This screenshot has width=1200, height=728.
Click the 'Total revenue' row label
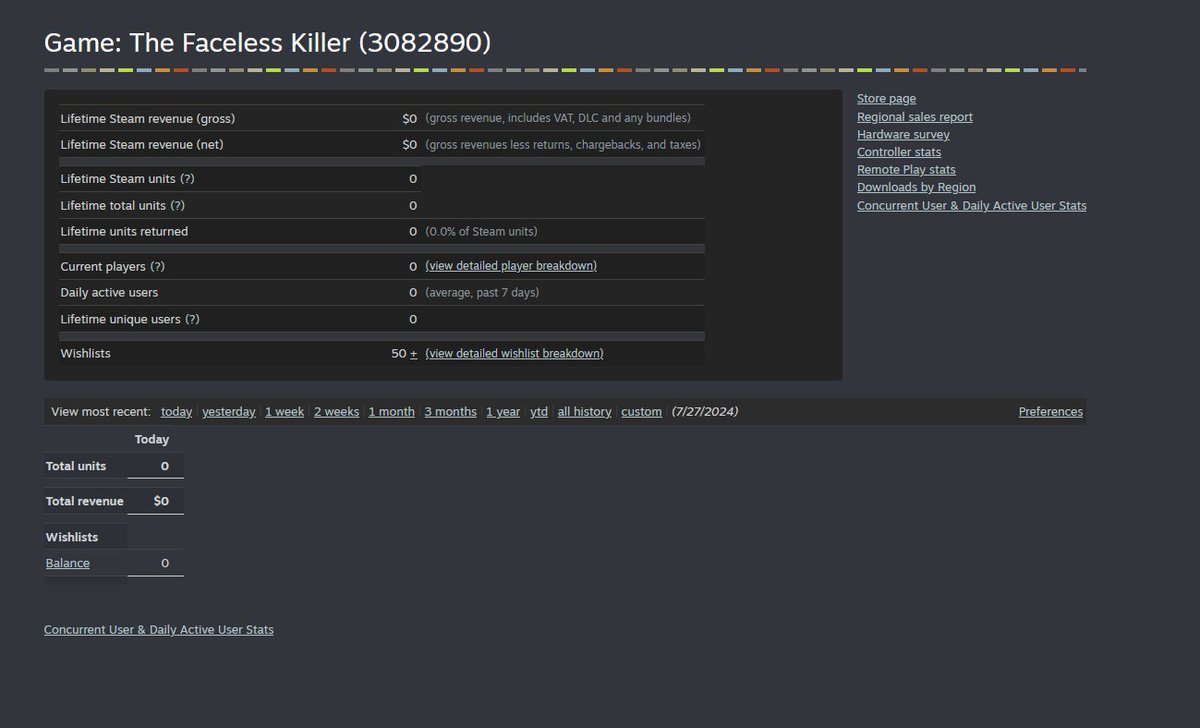[x=85, y=502]
